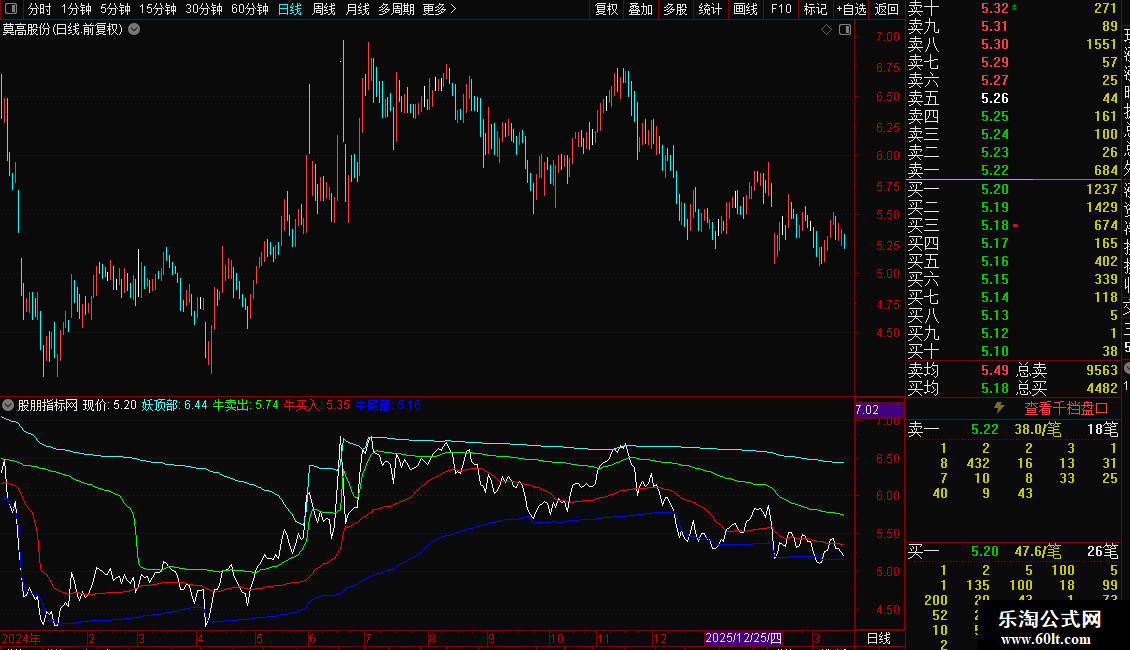This screenshot has width=1130, height=650.
Task: Select the 30分钟 timeframe
Action: [x=204, y=9]
